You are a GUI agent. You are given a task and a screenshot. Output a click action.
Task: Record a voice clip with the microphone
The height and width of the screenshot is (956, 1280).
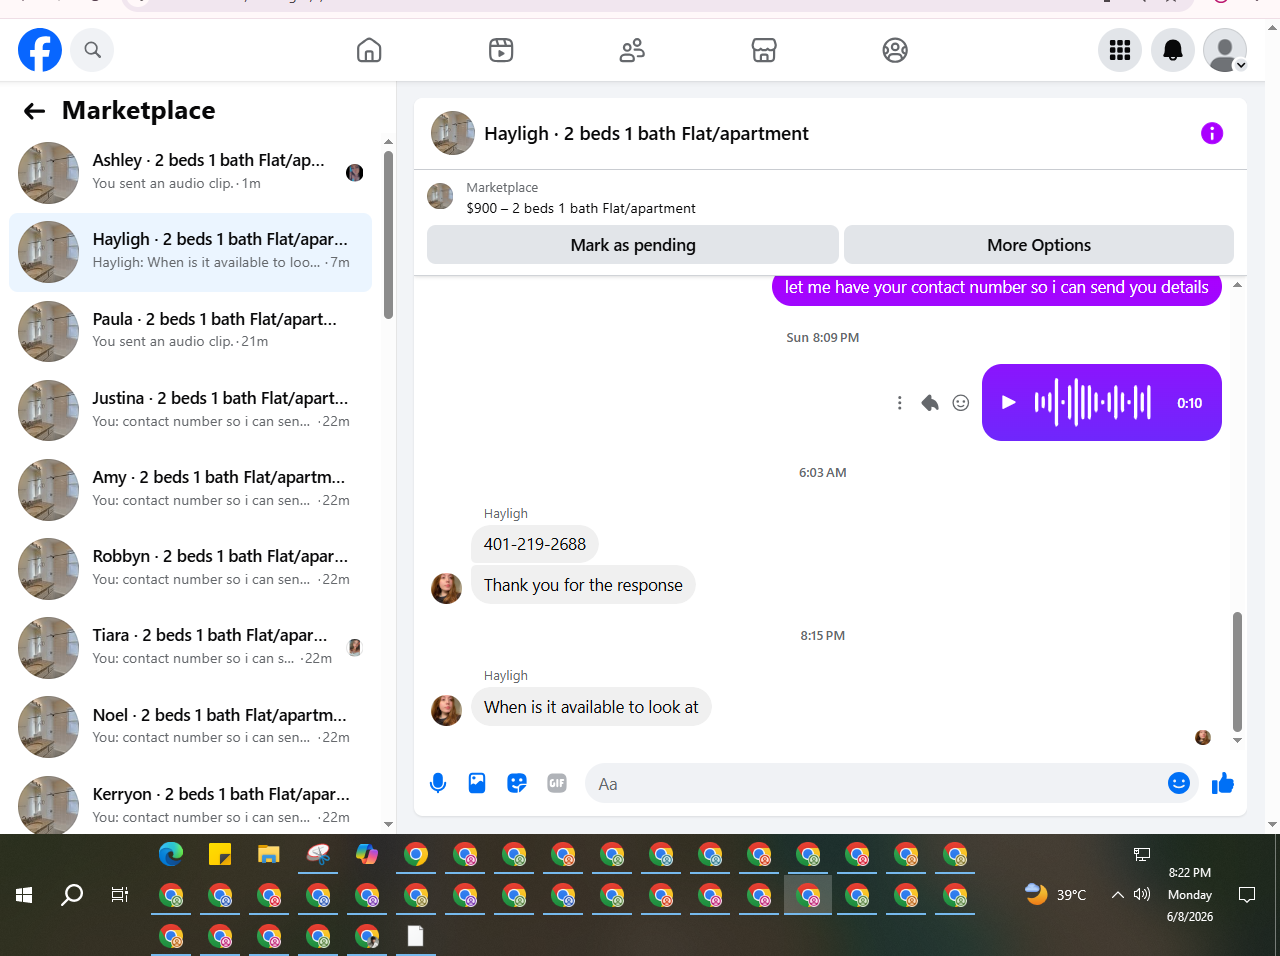[438, 784]
